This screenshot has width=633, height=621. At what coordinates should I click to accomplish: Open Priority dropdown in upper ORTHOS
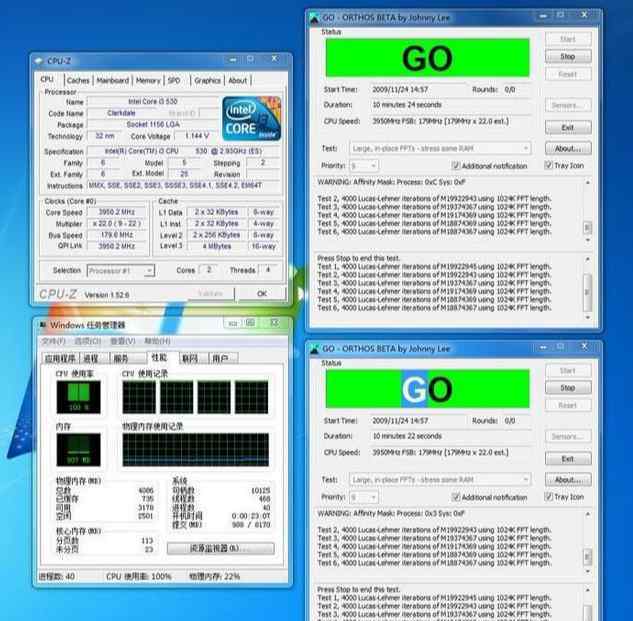click(x=363, y=166)
